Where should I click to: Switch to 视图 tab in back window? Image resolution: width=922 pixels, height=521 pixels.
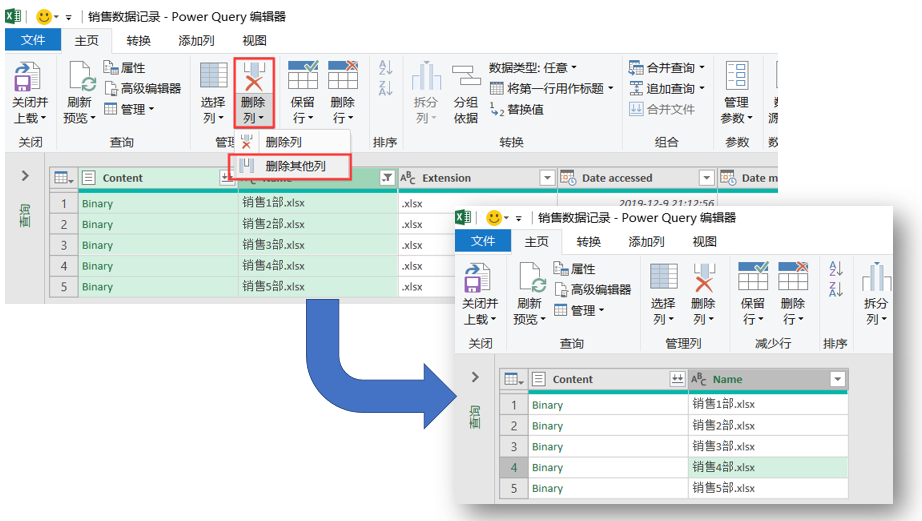click(255, 41)
